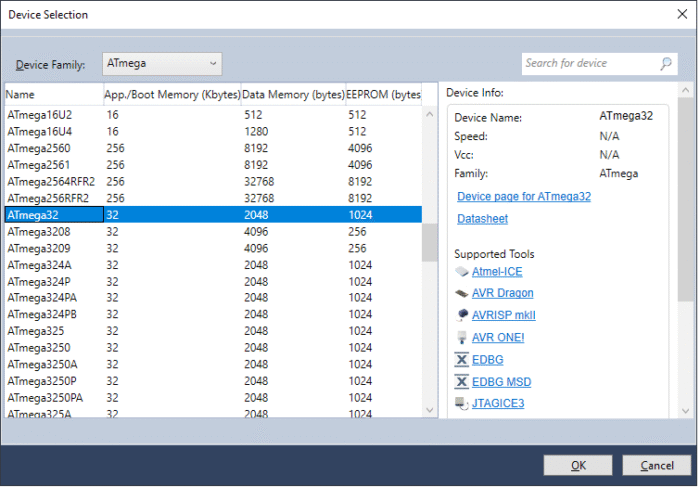Image resolution: width=700 pixels, height=487 pixels.
Task: Click device list scroll down arrow
Action: (429, 410)
